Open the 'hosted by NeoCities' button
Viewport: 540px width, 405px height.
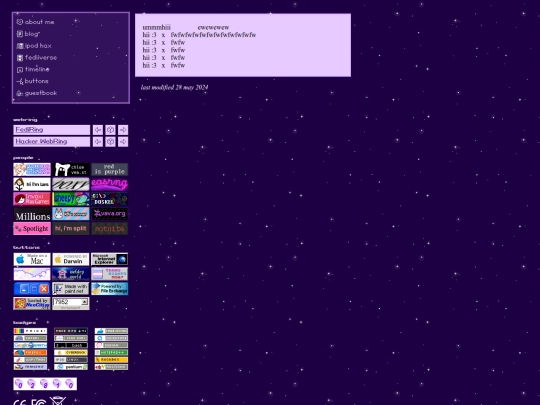click(x=32, y=304)
